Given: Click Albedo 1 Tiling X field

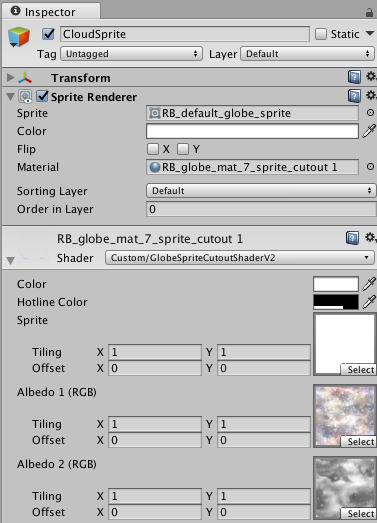Looking at the screenshot, I should [x=155, y=424].
